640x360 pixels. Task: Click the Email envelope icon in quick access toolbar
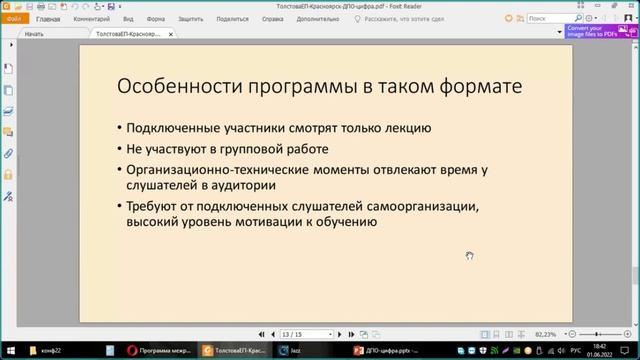tap(52, 7)
